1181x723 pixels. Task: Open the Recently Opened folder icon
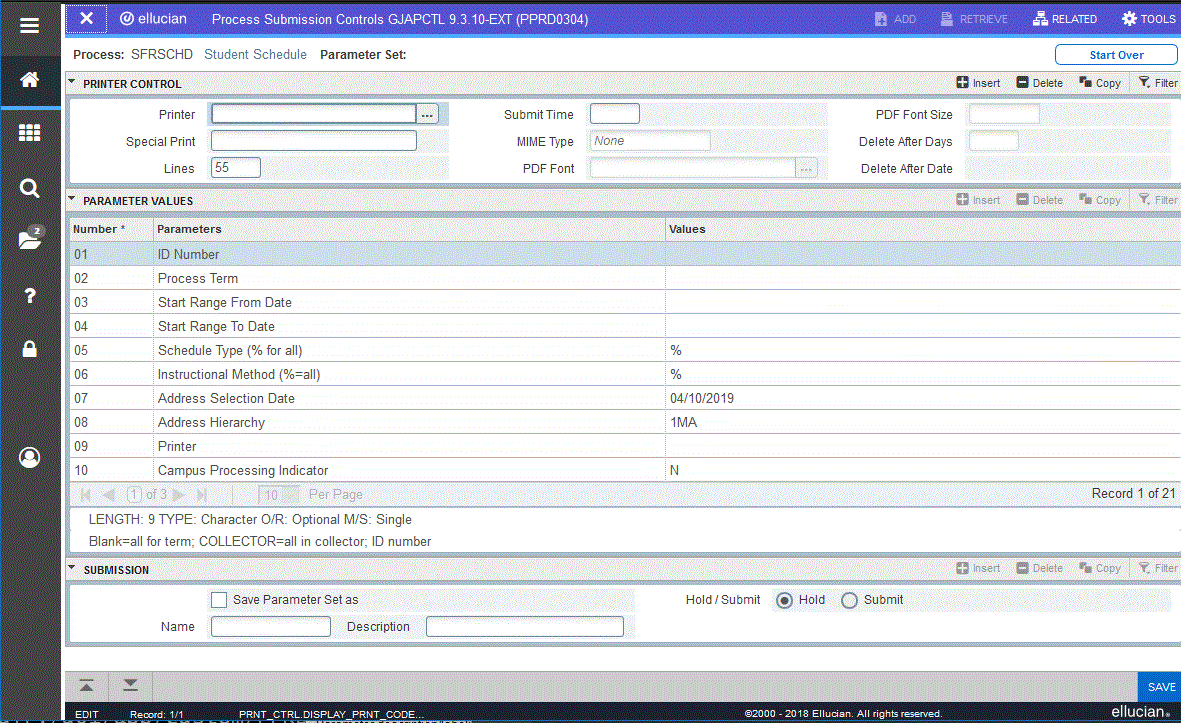tap(30, 239)
